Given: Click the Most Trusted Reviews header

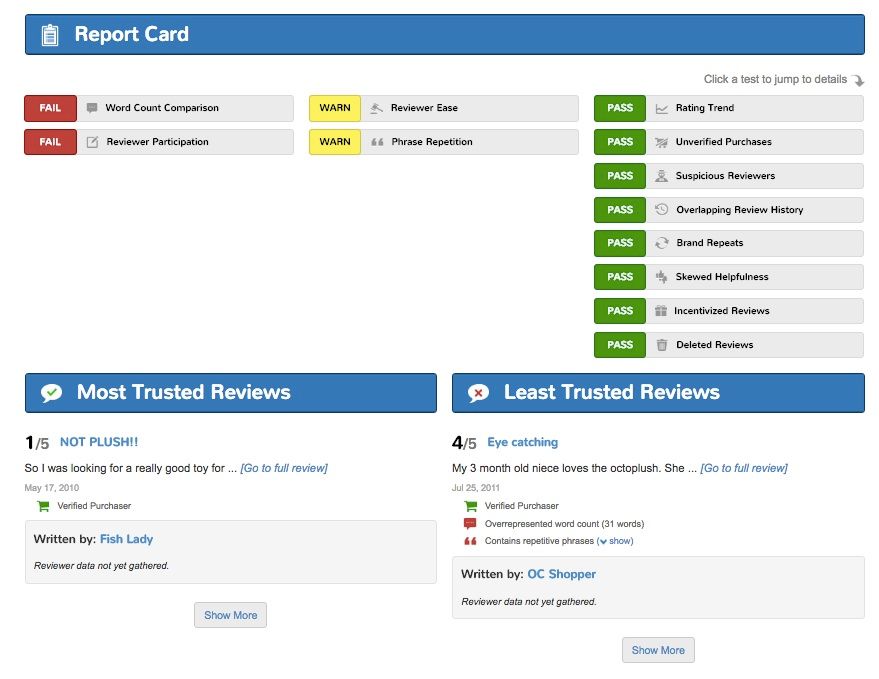Looking at the screenshot, I should [x=230, y=393].
